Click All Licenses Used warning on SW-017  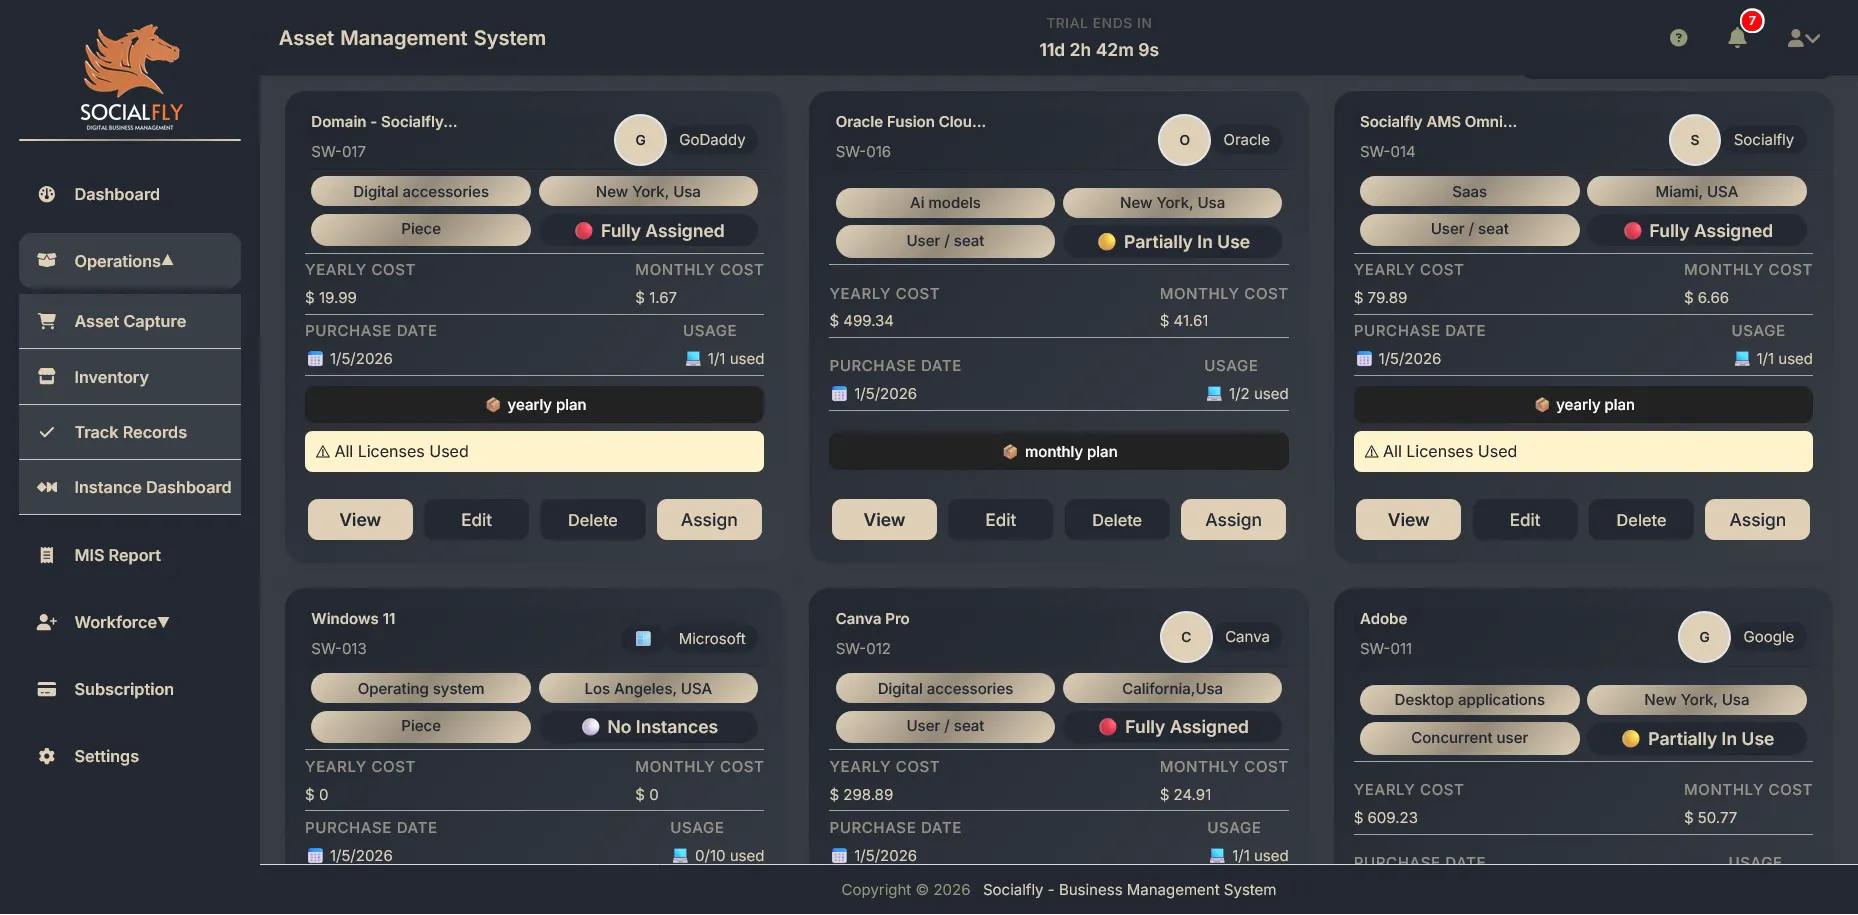[534, 452]
